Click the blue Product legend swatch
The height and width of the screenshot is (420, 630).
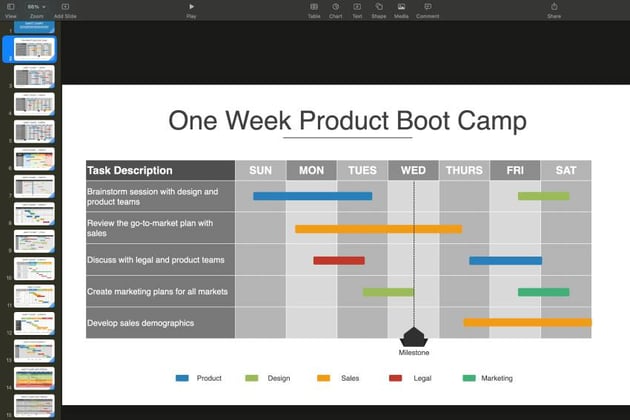[182, 378]
